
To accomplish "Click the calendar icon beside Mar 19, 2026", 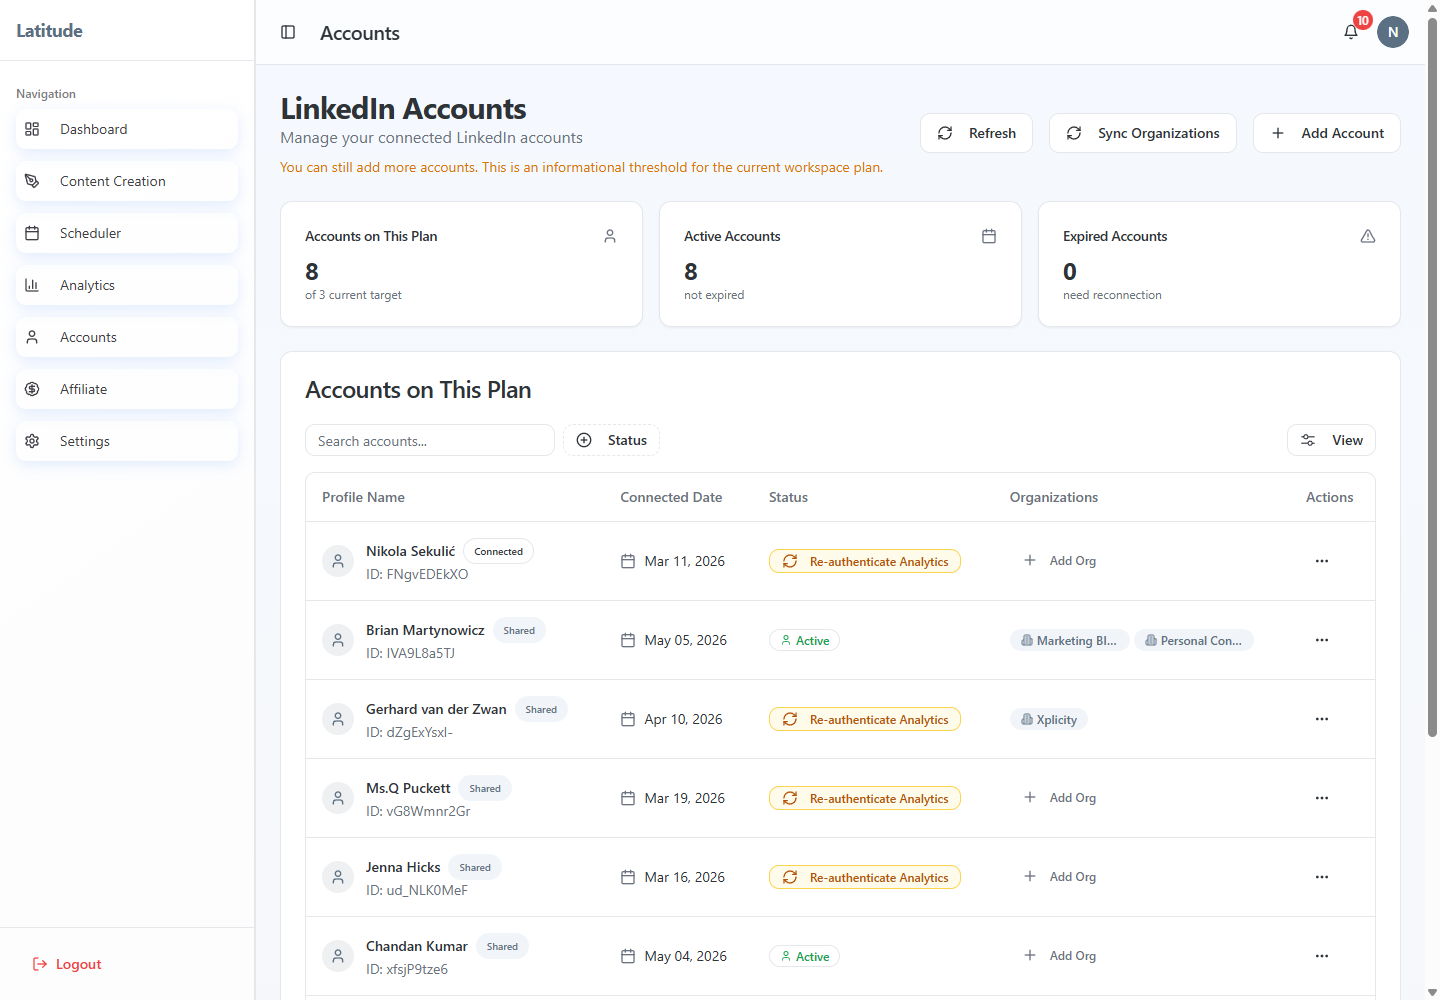I will [x=628, y=798].
